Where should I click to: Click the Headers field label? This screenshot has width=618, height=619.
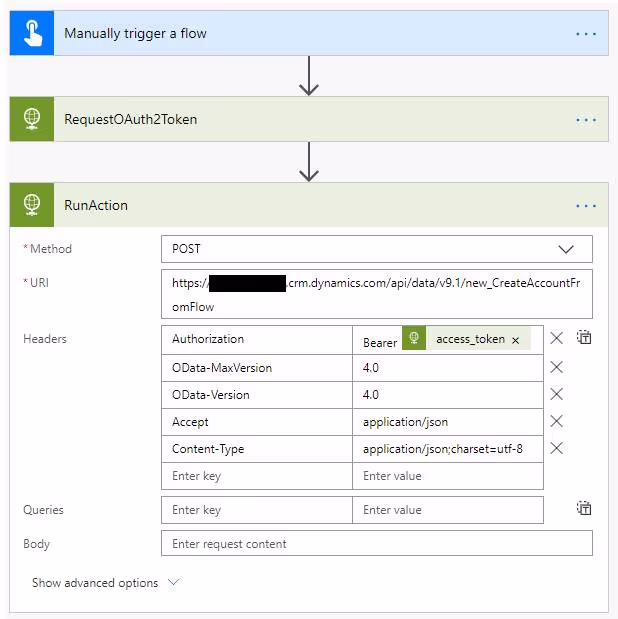45,339
